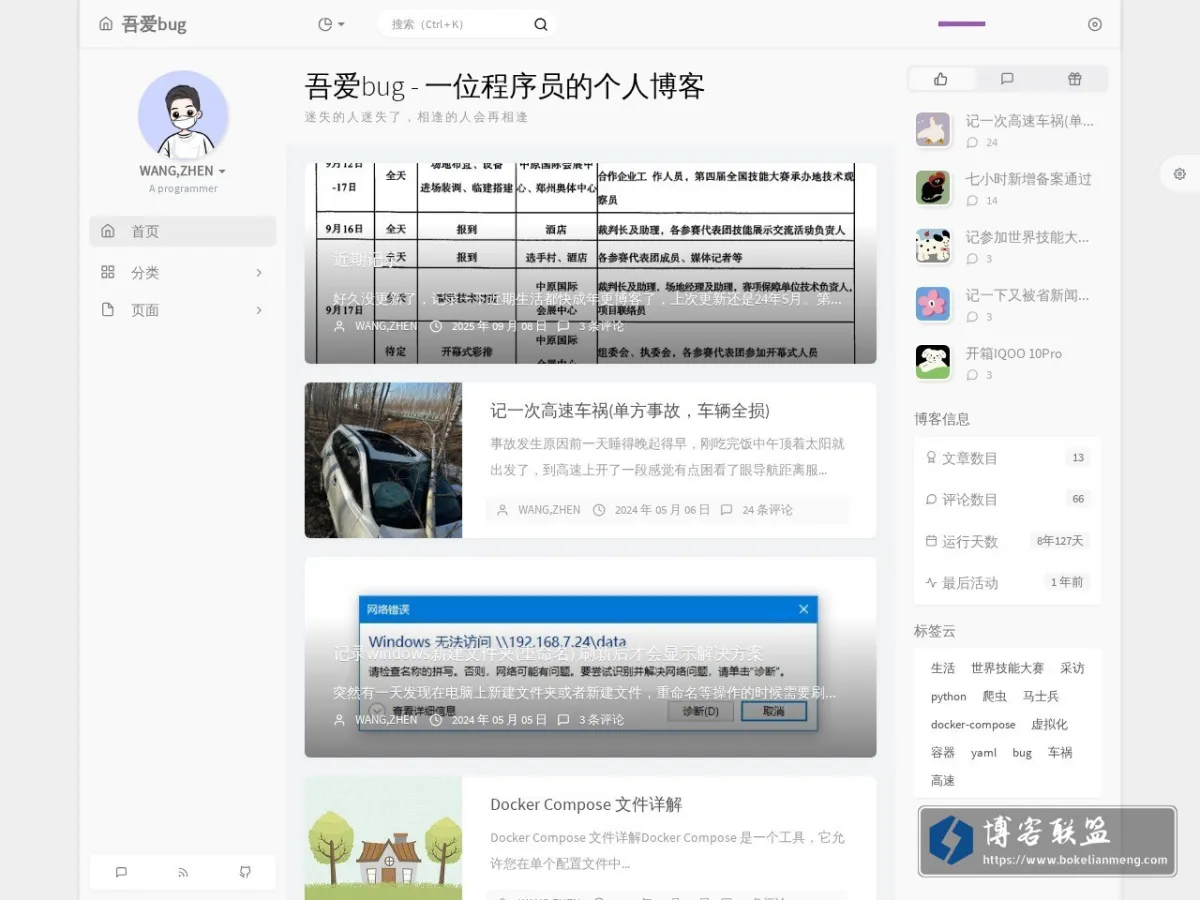1200x900 pixels.
Task: Click the 高速 tag
Action: pos(943,780)
